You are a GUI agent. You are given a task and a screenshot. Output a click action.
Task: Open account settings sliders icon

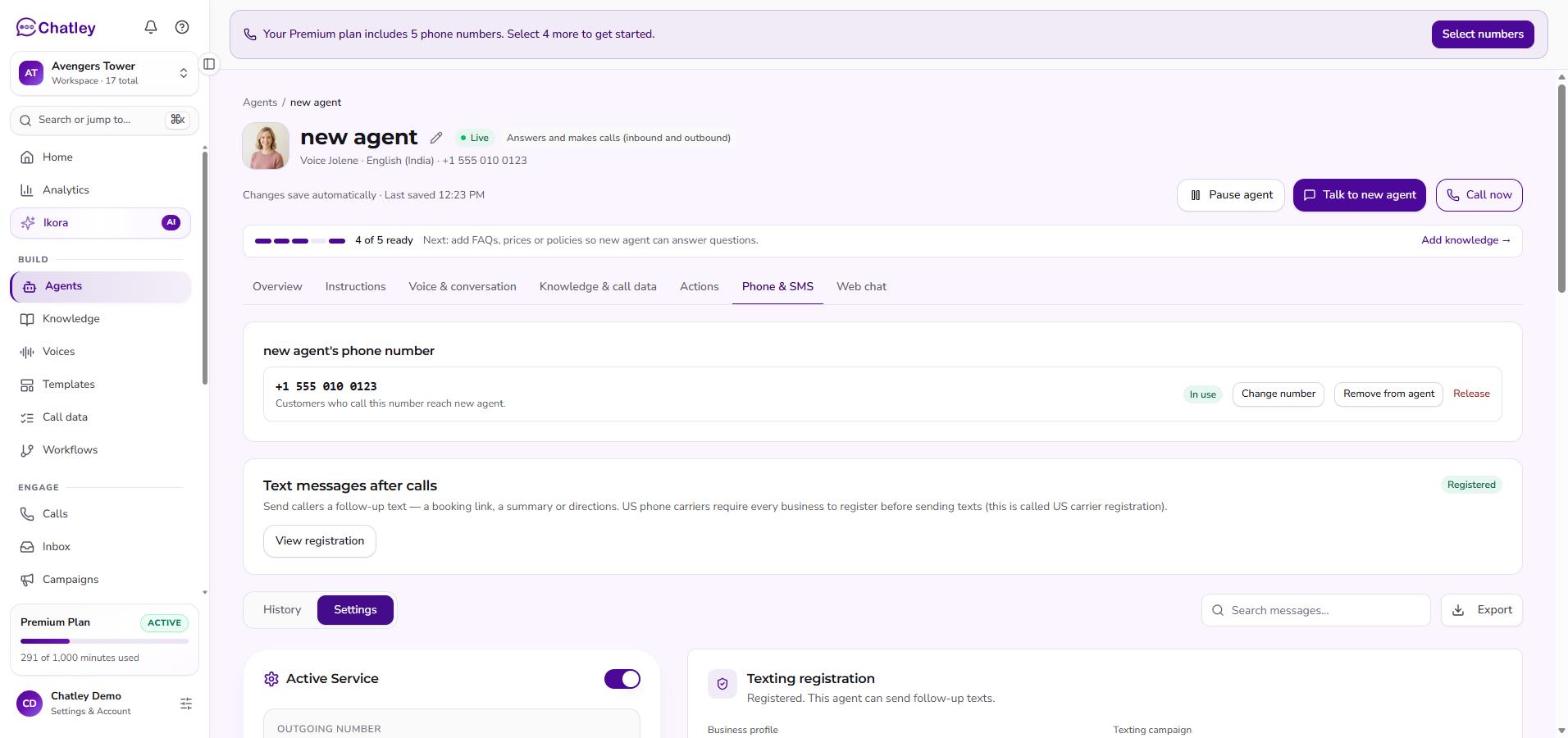(x=186, y=704)
